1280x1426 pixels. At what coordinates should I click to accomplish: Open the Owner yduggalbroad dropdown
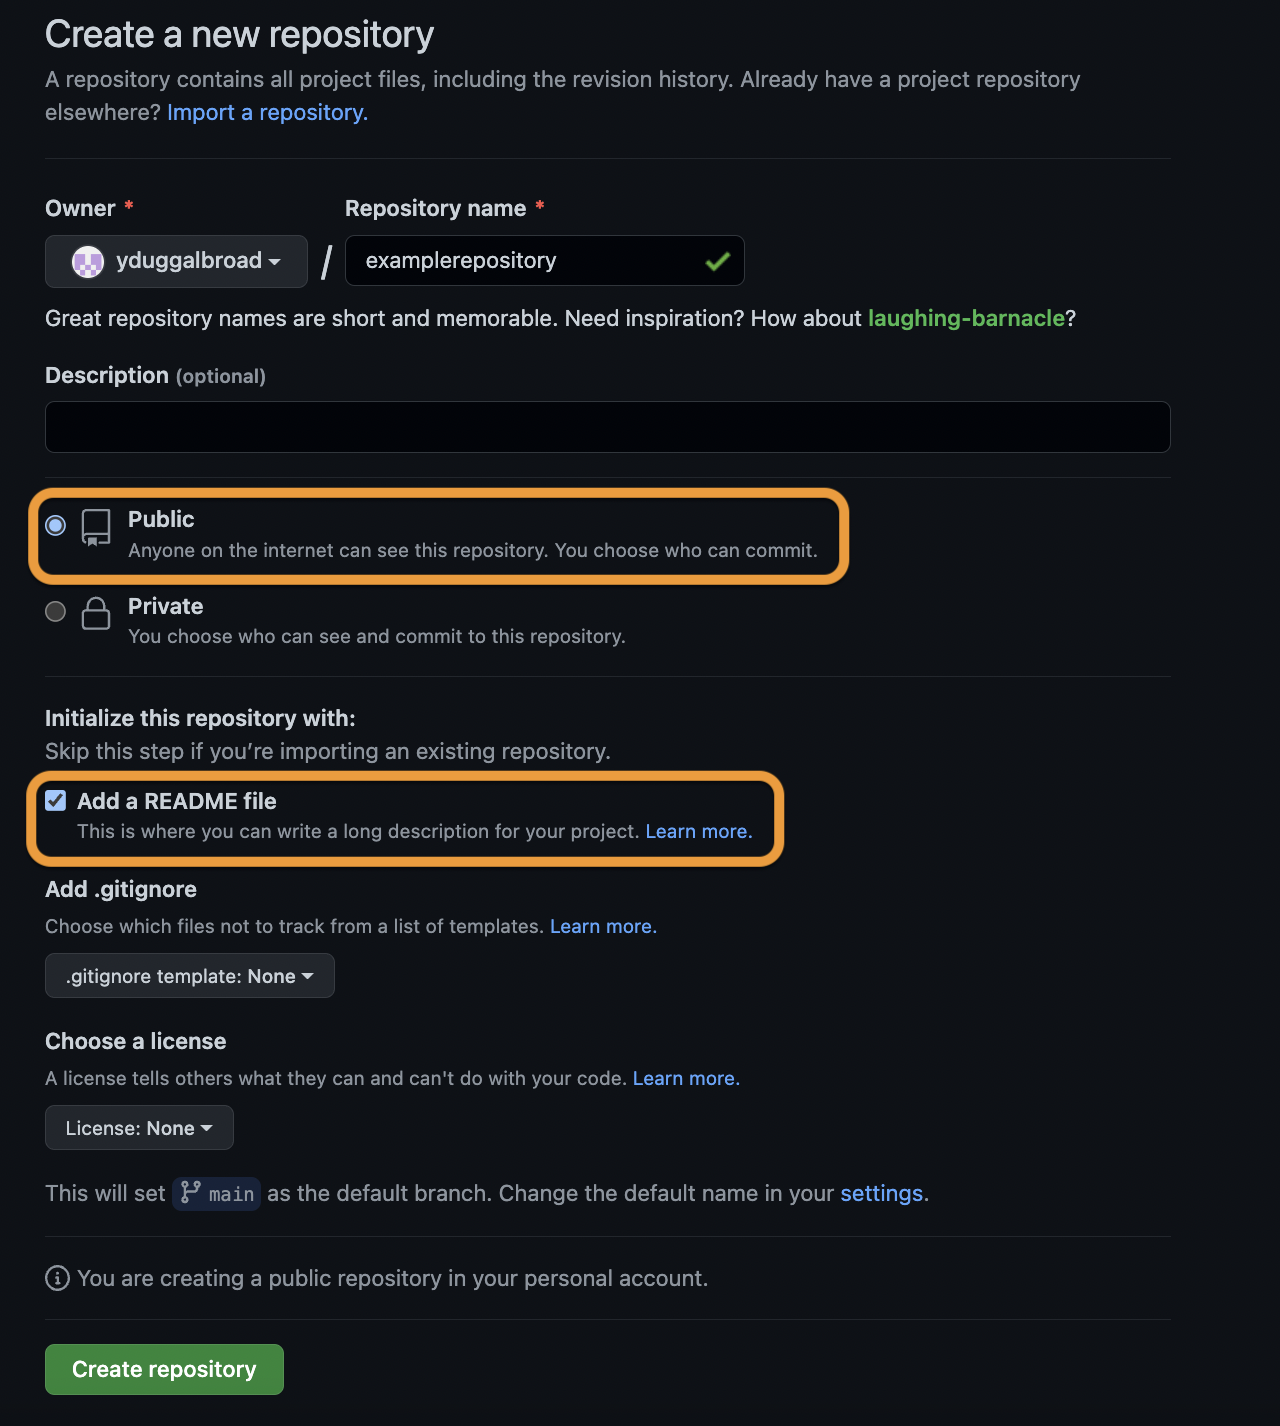tap(176, 262)
